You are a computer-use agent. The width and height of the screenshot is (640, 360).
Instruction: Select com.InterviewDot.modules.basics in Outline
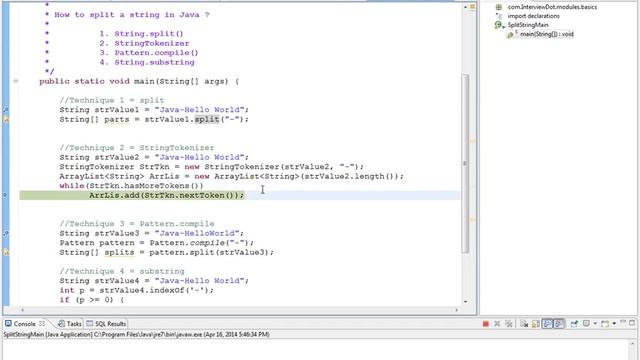coord(552,7)
